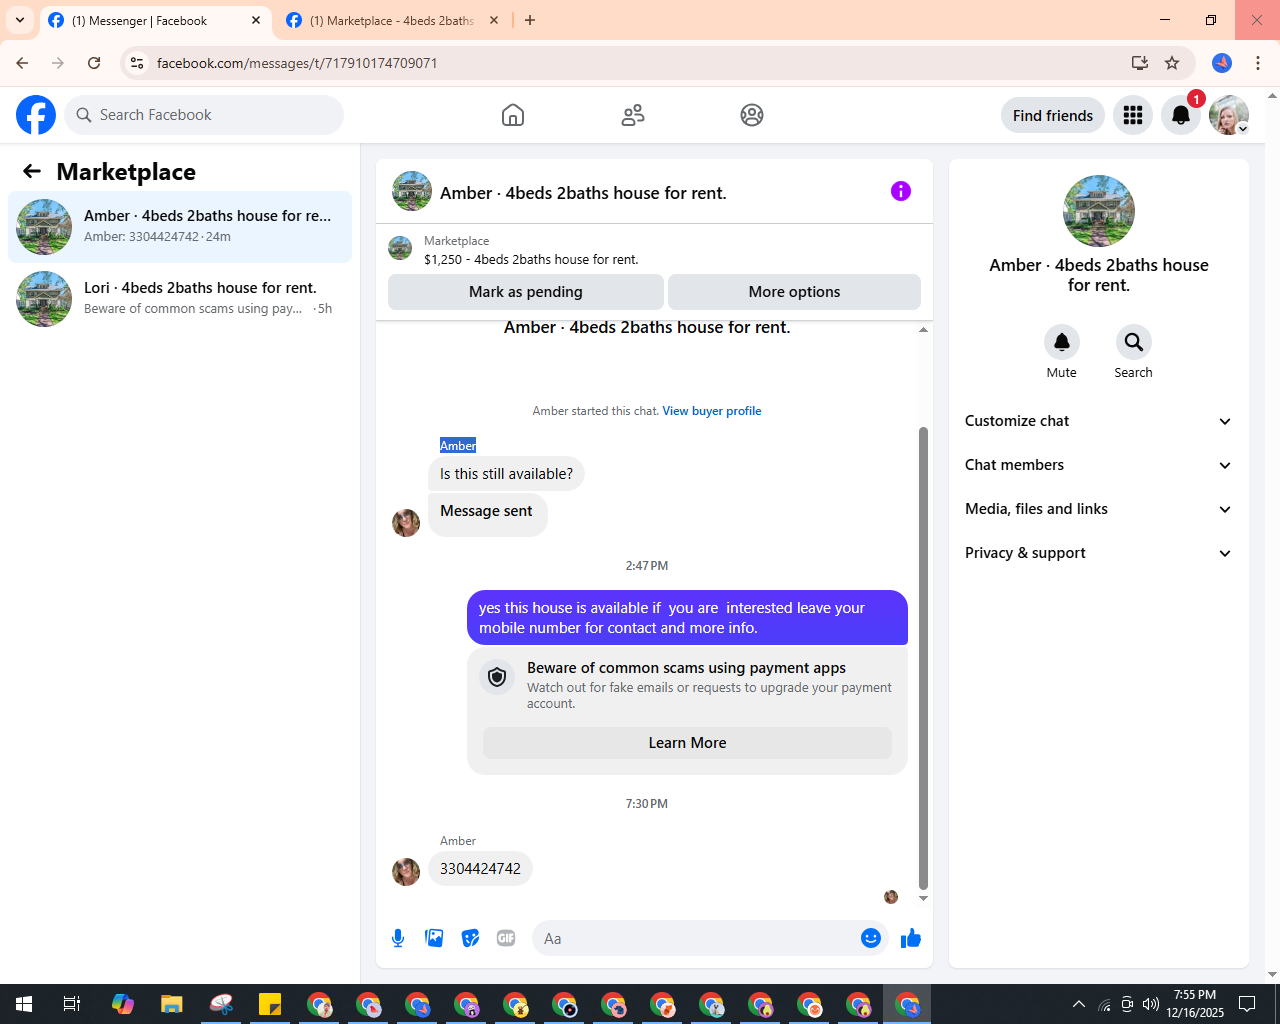The width and height of the screenshot is (1280, 1024).
Task: Click the browser address bar URL
Action: click(297, 63)
